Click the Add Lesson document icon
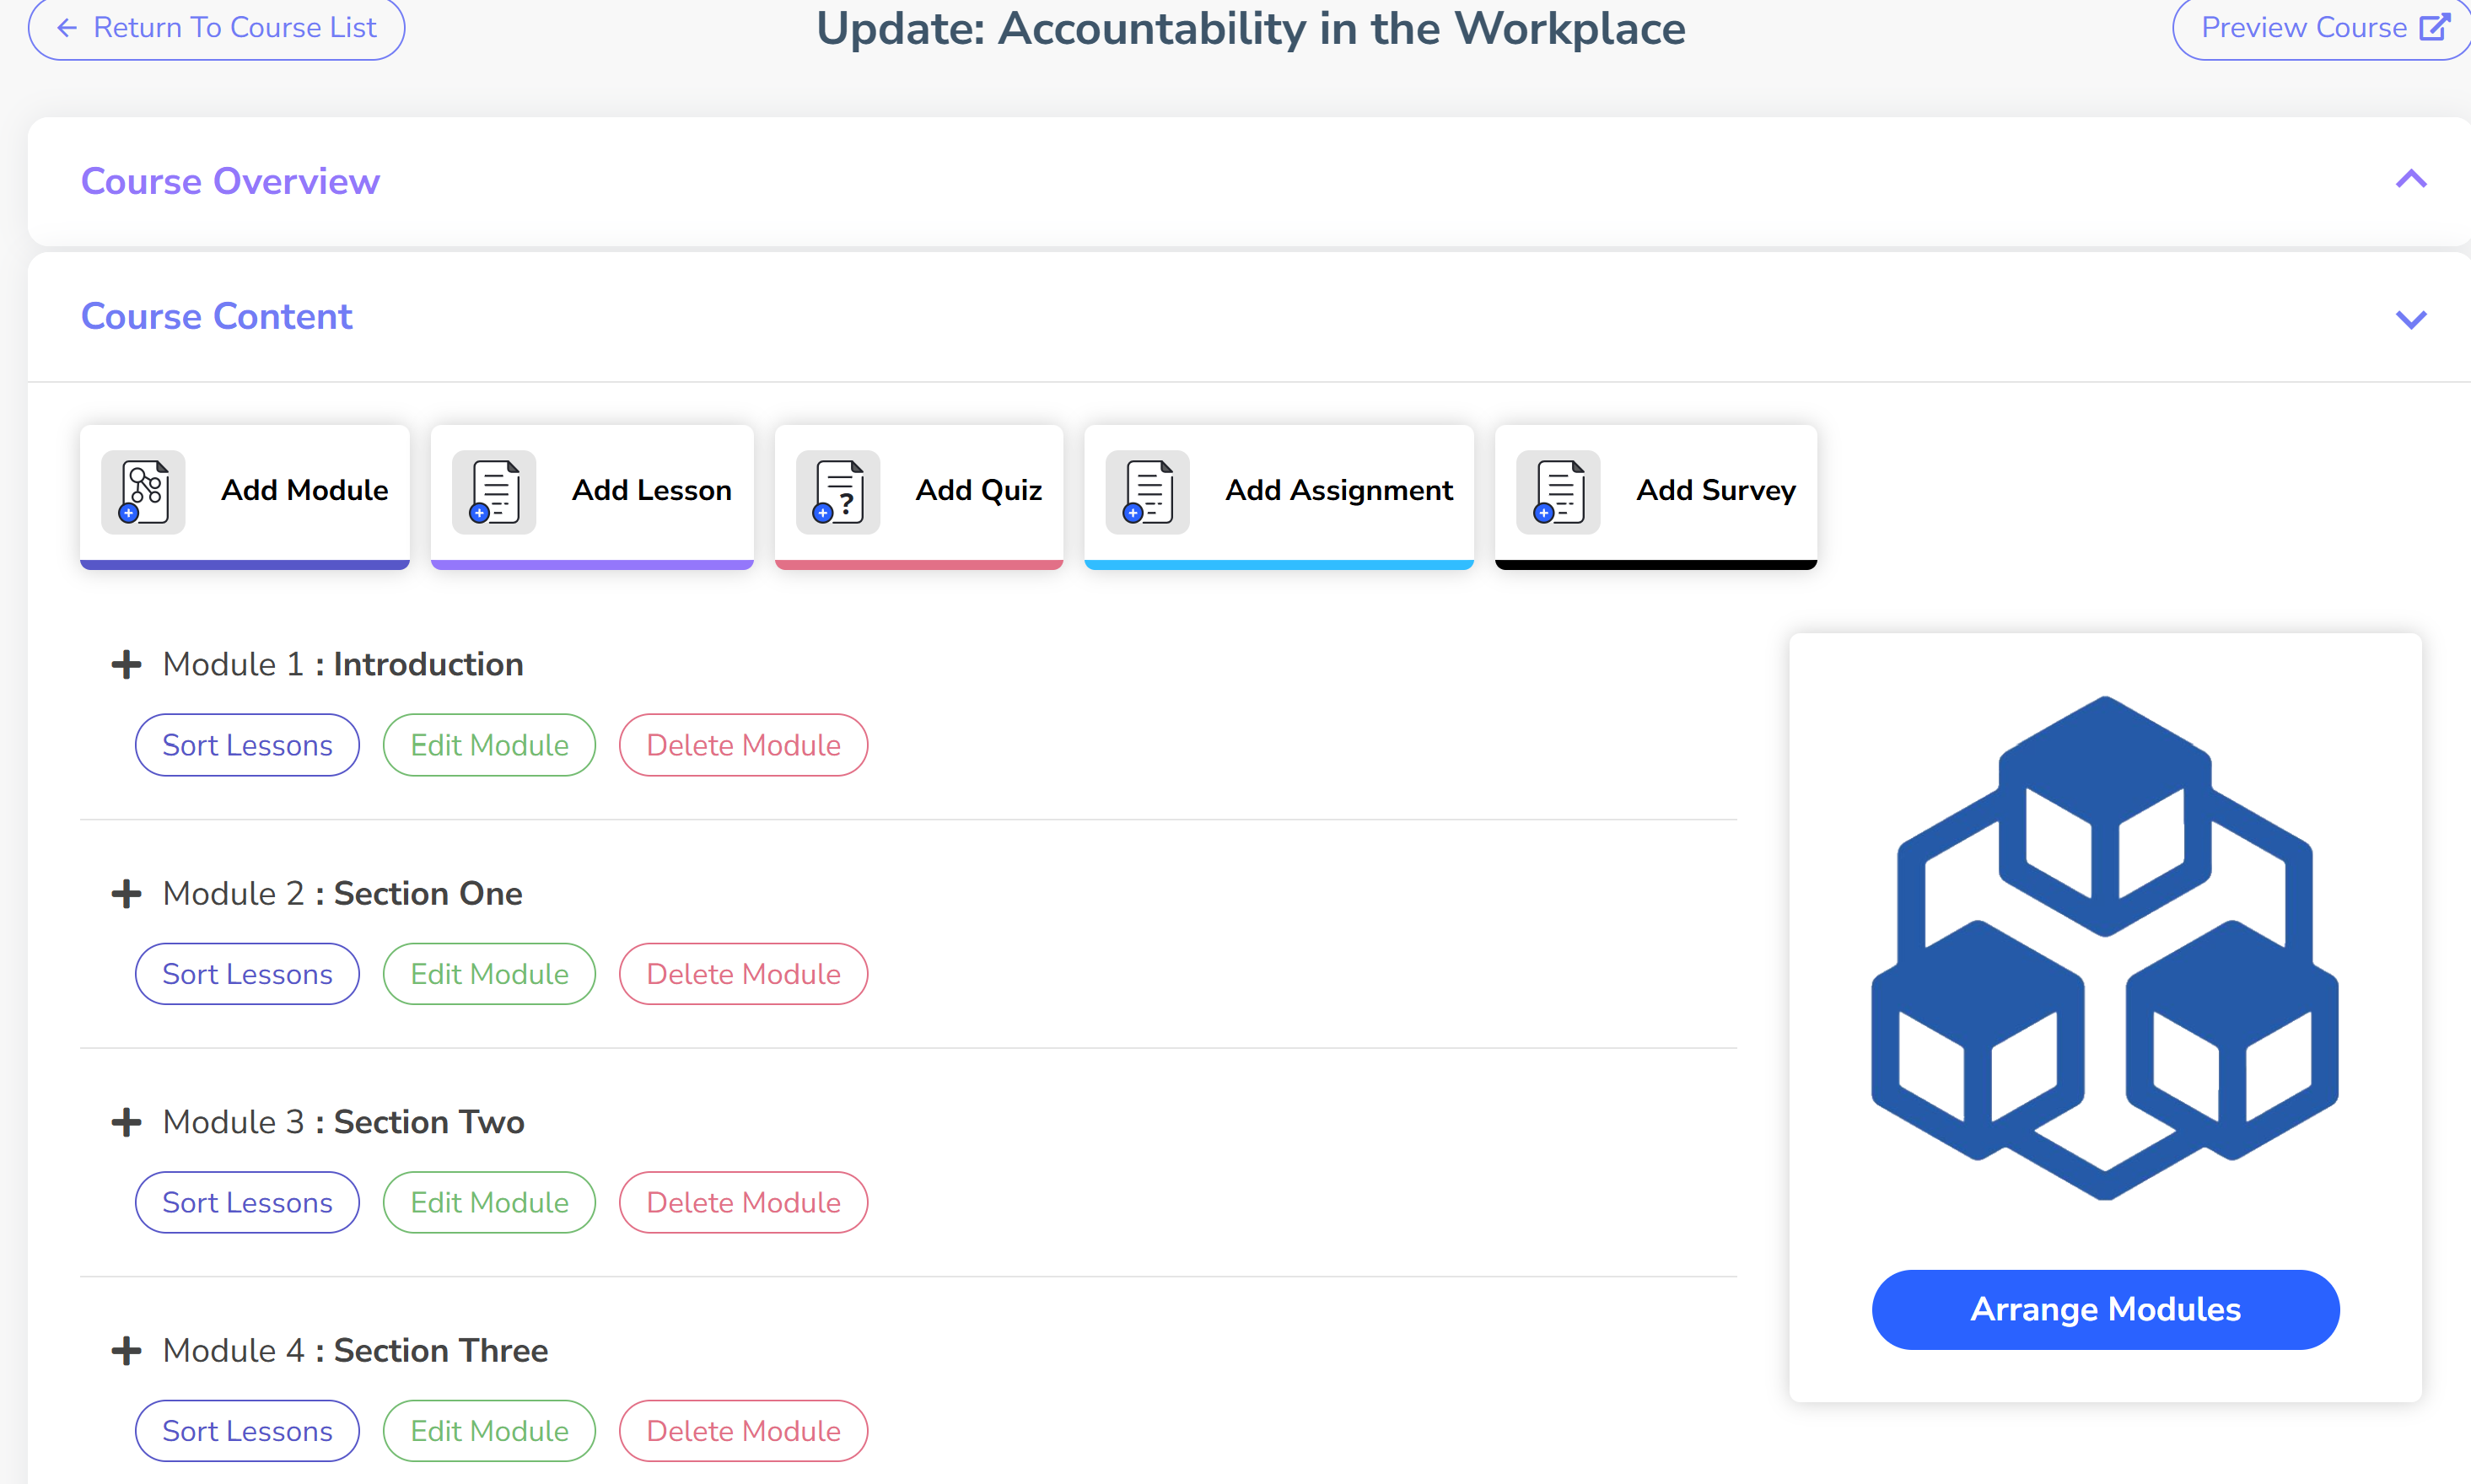Screen dimensions: 2471x1484 tap(494, 491)
